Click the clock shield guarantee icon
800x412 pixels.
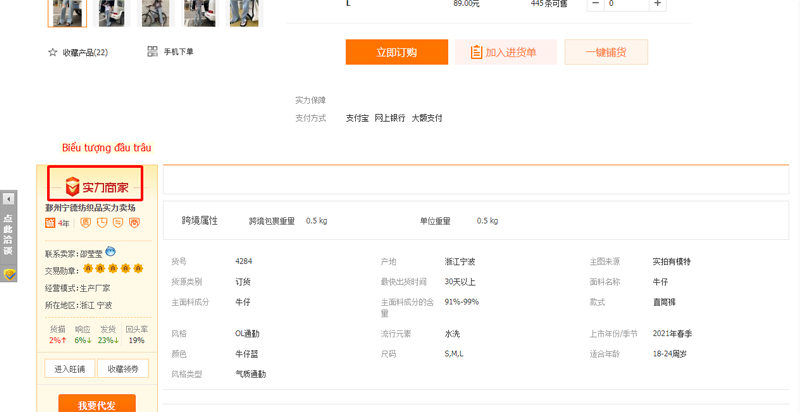102,222
